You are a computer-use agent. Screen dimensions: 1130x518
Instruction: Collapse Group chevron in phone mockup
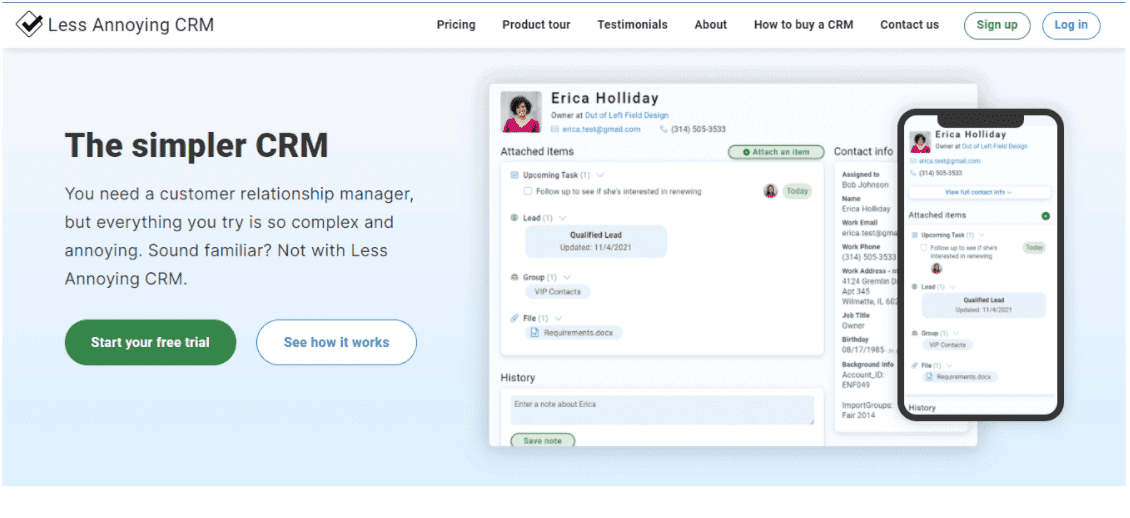pos(956,334)
